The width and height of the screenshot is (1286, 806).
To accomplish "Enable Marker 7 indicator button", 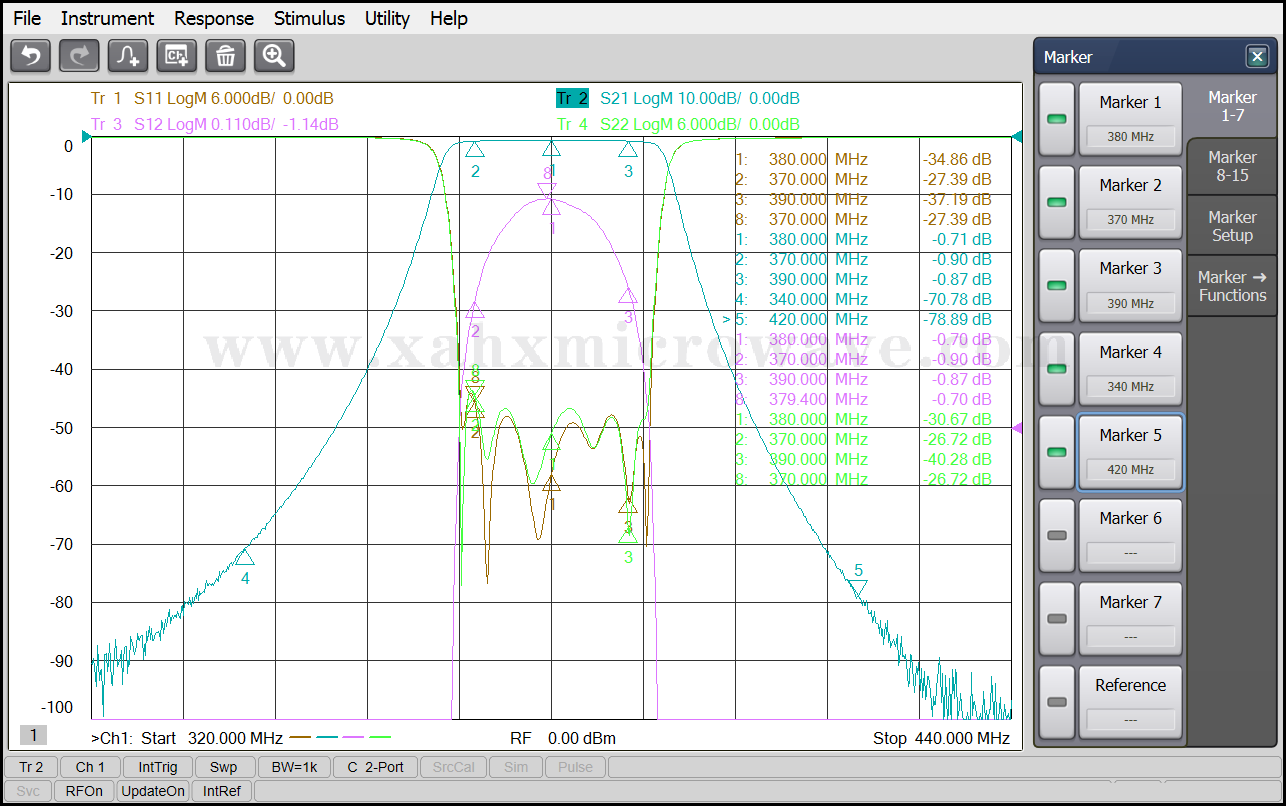I will (1057, 618).
